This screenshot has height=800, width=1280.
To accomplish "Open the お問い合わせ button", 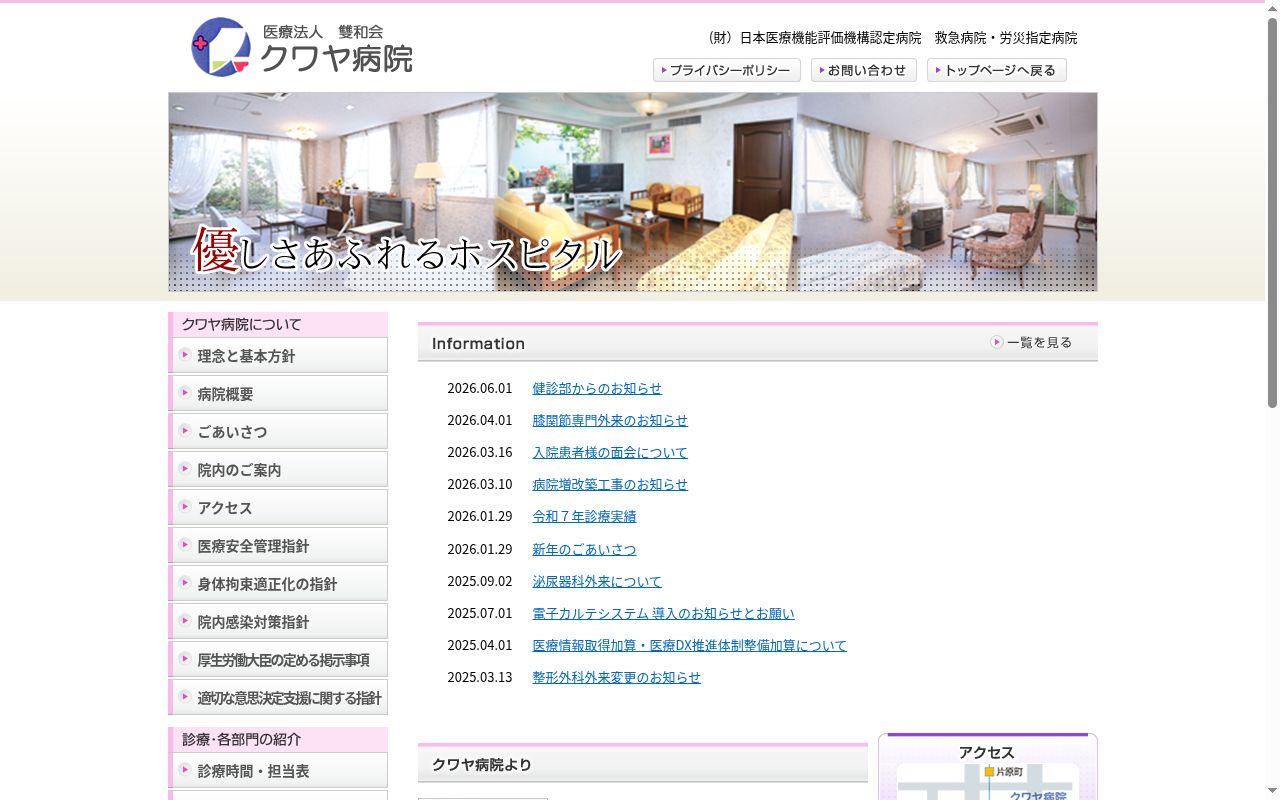I will 864,70.
